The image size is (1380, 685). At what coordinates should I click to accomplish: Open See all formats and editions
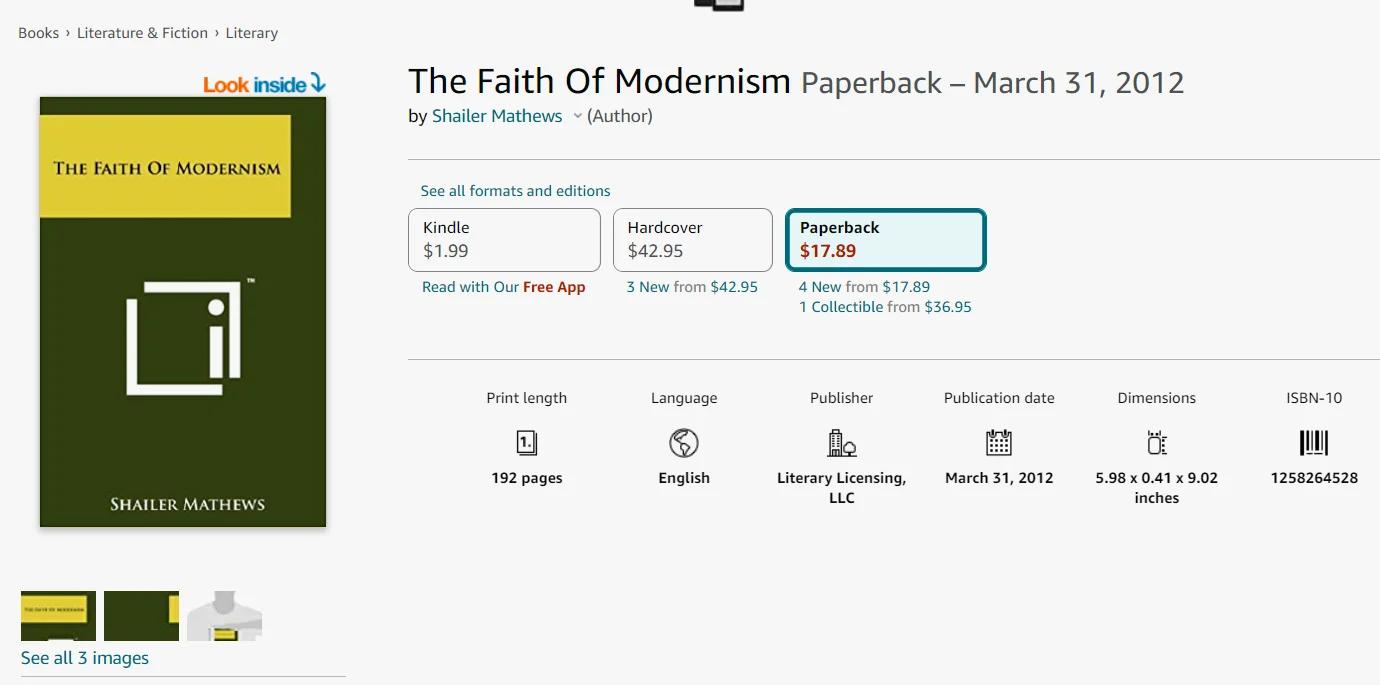coord(515,191)
